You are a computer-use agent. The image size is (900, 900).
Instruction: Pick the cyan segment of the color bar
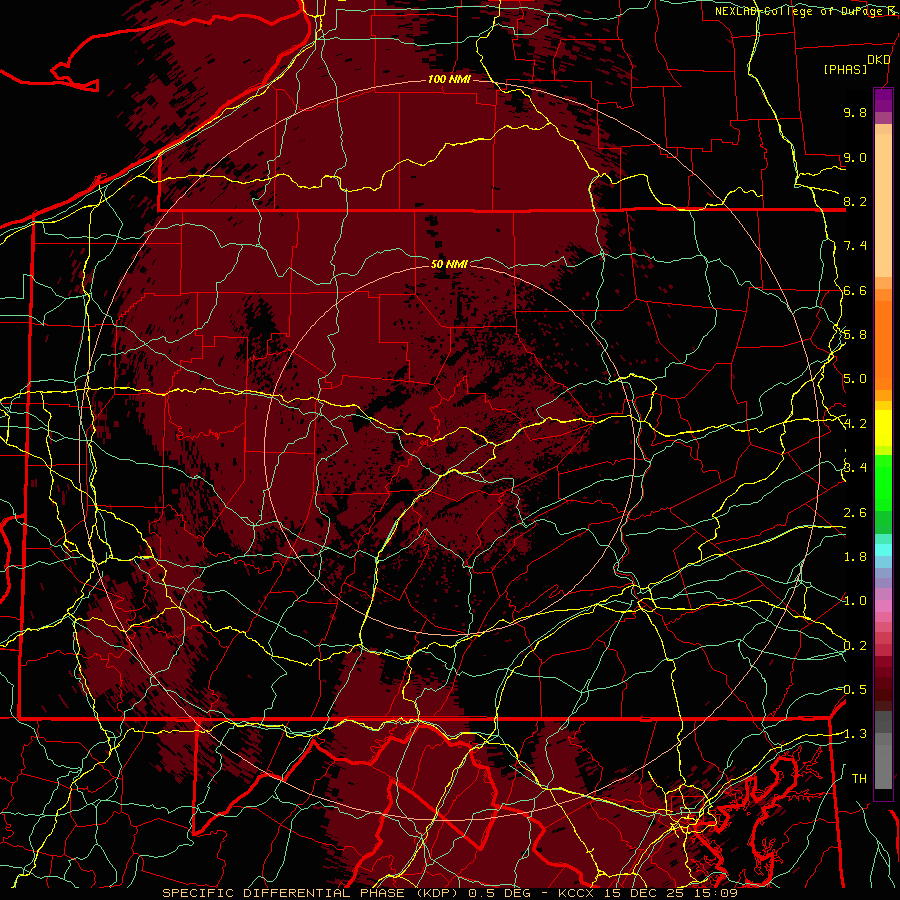point(883,550)
